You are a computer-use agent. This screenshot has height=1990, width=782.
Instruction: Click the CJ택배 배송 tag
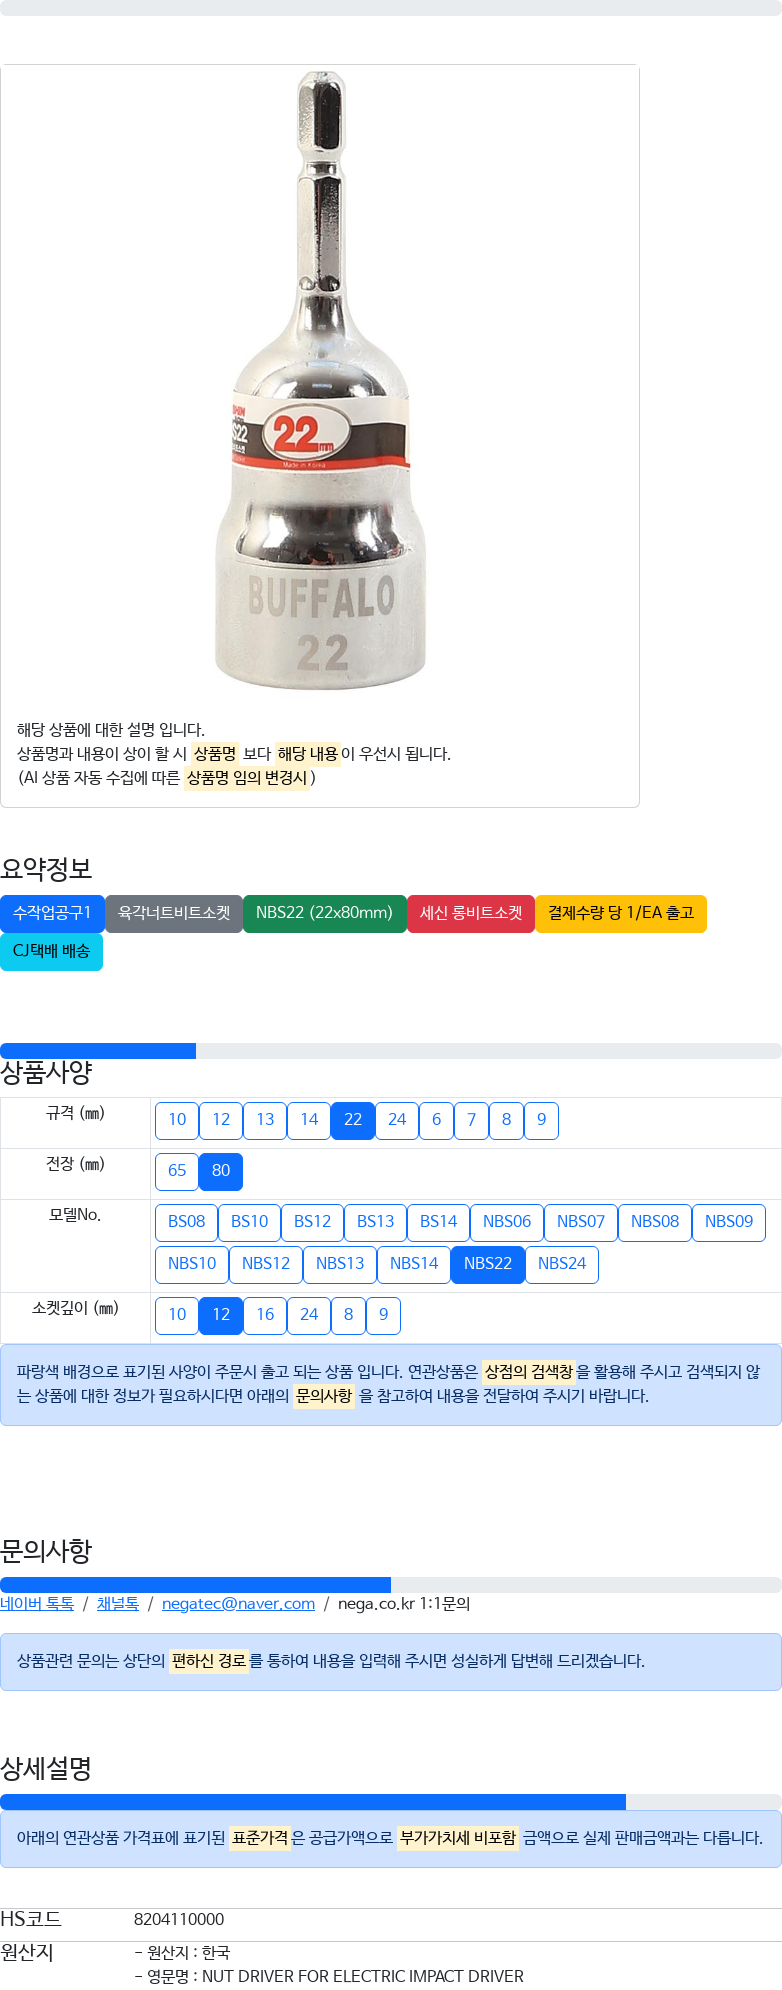[51, 952]
